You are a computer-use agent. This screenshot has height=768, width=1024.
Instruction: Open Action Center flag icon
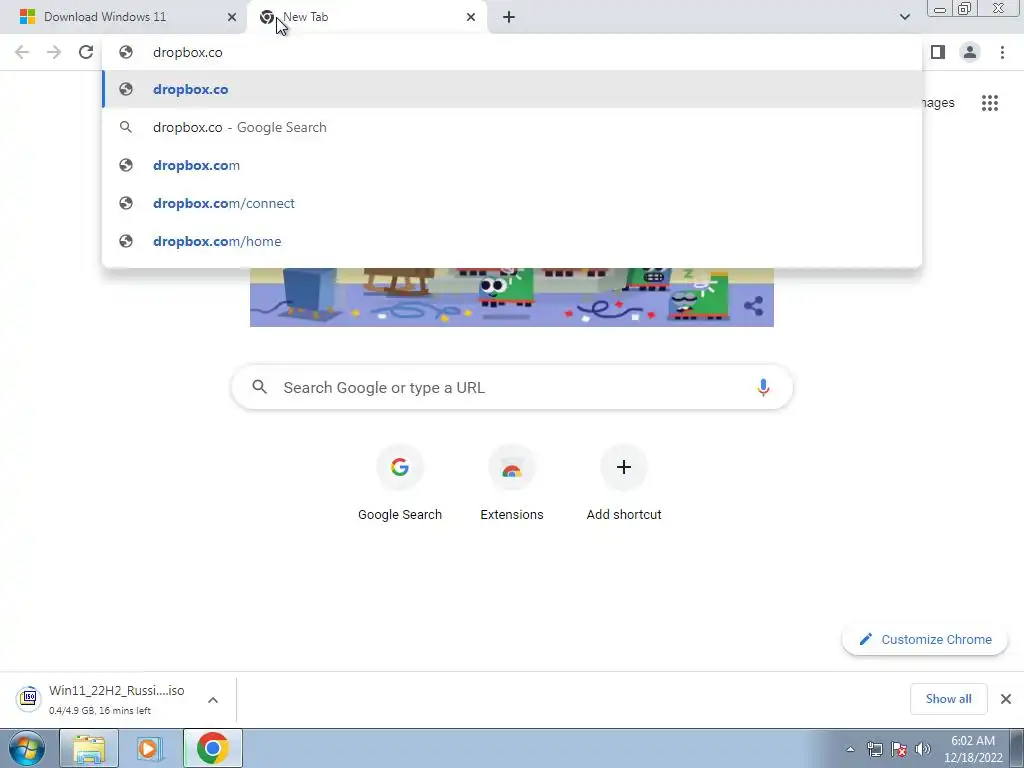pyautogui.click(x=899, y=749)
